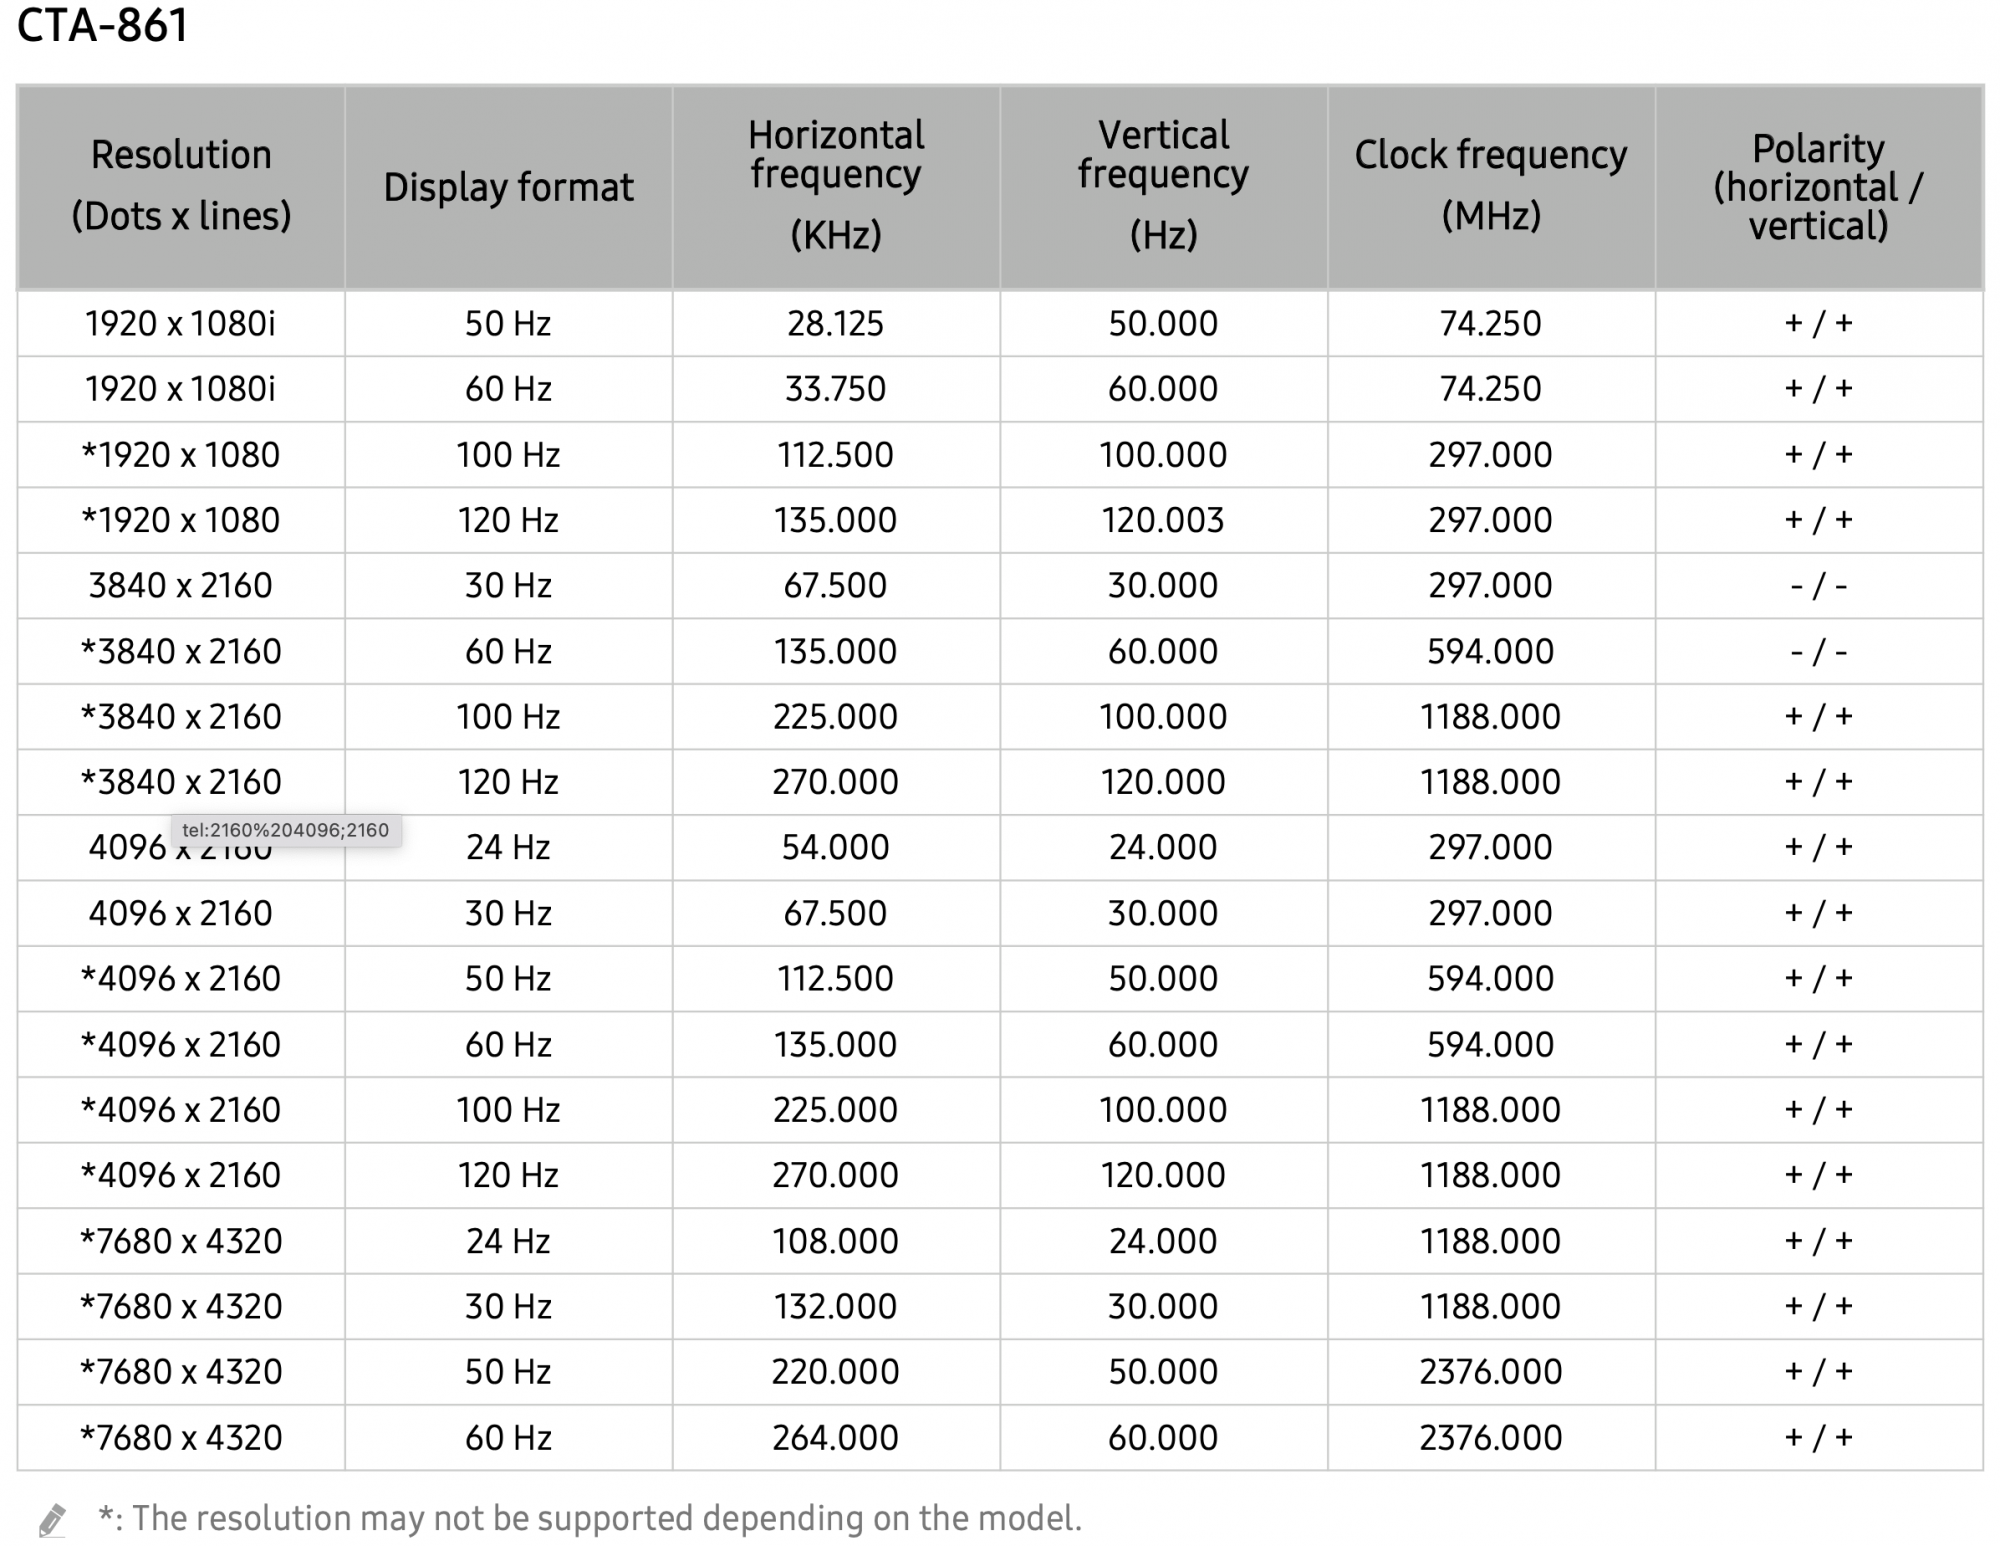The image size is (2000, 1546).
Task: Select the Clock frequency (MHz) header
Action: 1490,186
